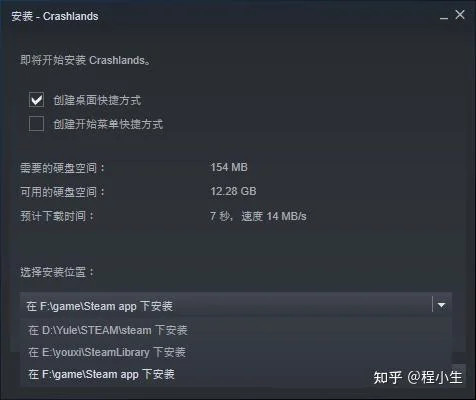The height and width of the screenshot is (400, 476).
Task: Click the 创建开始菜单快捷方式 label text
Action: 108,124
